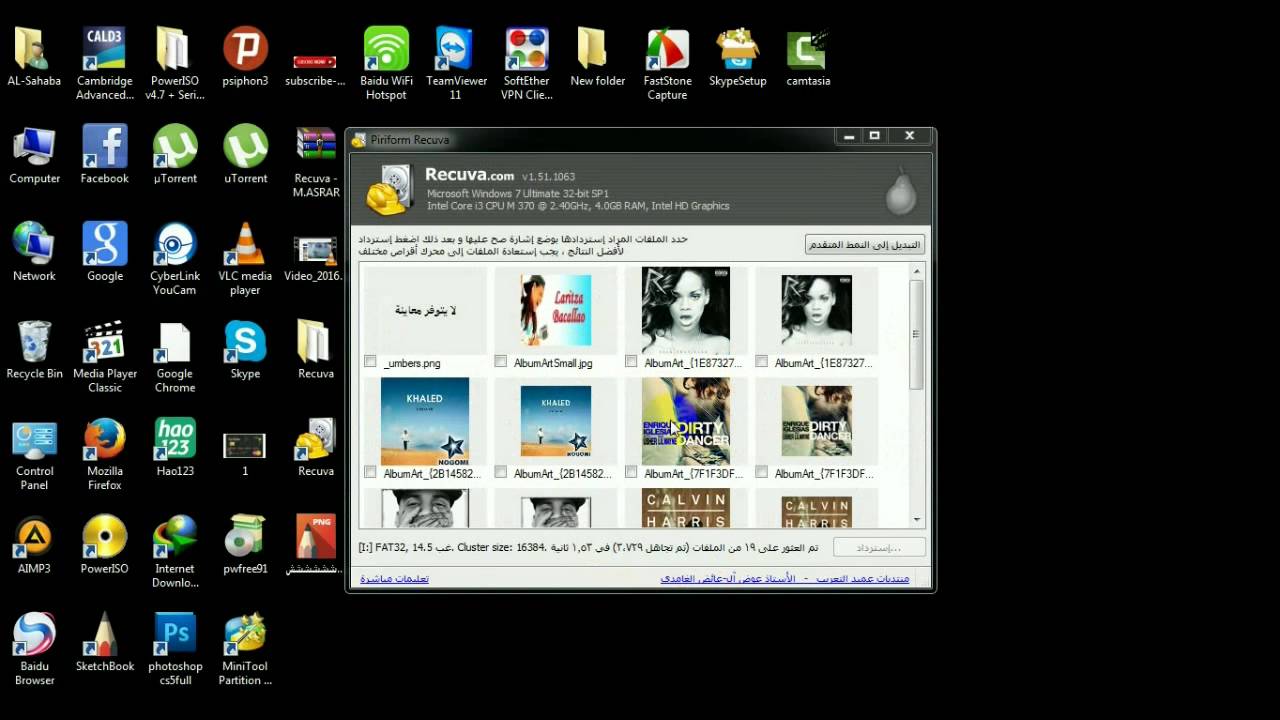Launch FastStone Capture shortcut

point(667,64)
